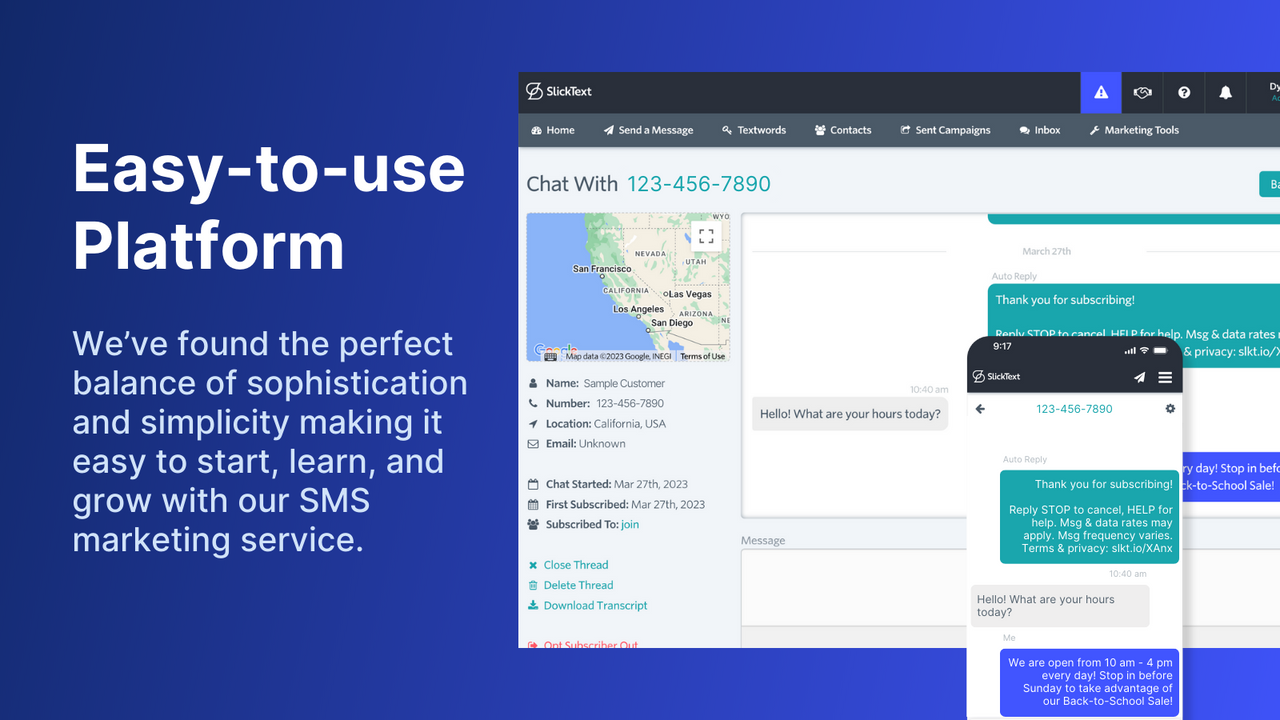
Task: Tap the SlickText logo on the mobile header
Action: click(997, 377)
